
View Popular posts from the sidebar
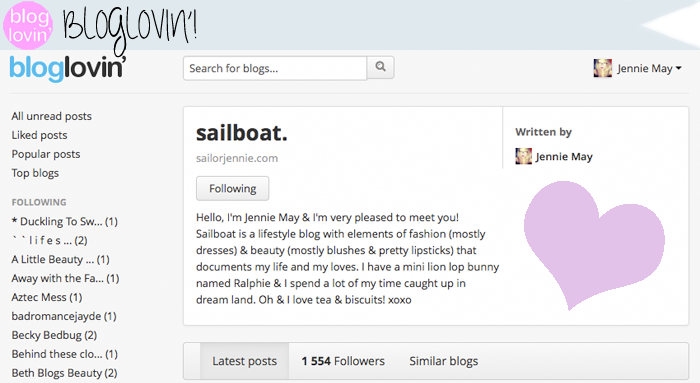pyautogui.click(x=46, y=154)
